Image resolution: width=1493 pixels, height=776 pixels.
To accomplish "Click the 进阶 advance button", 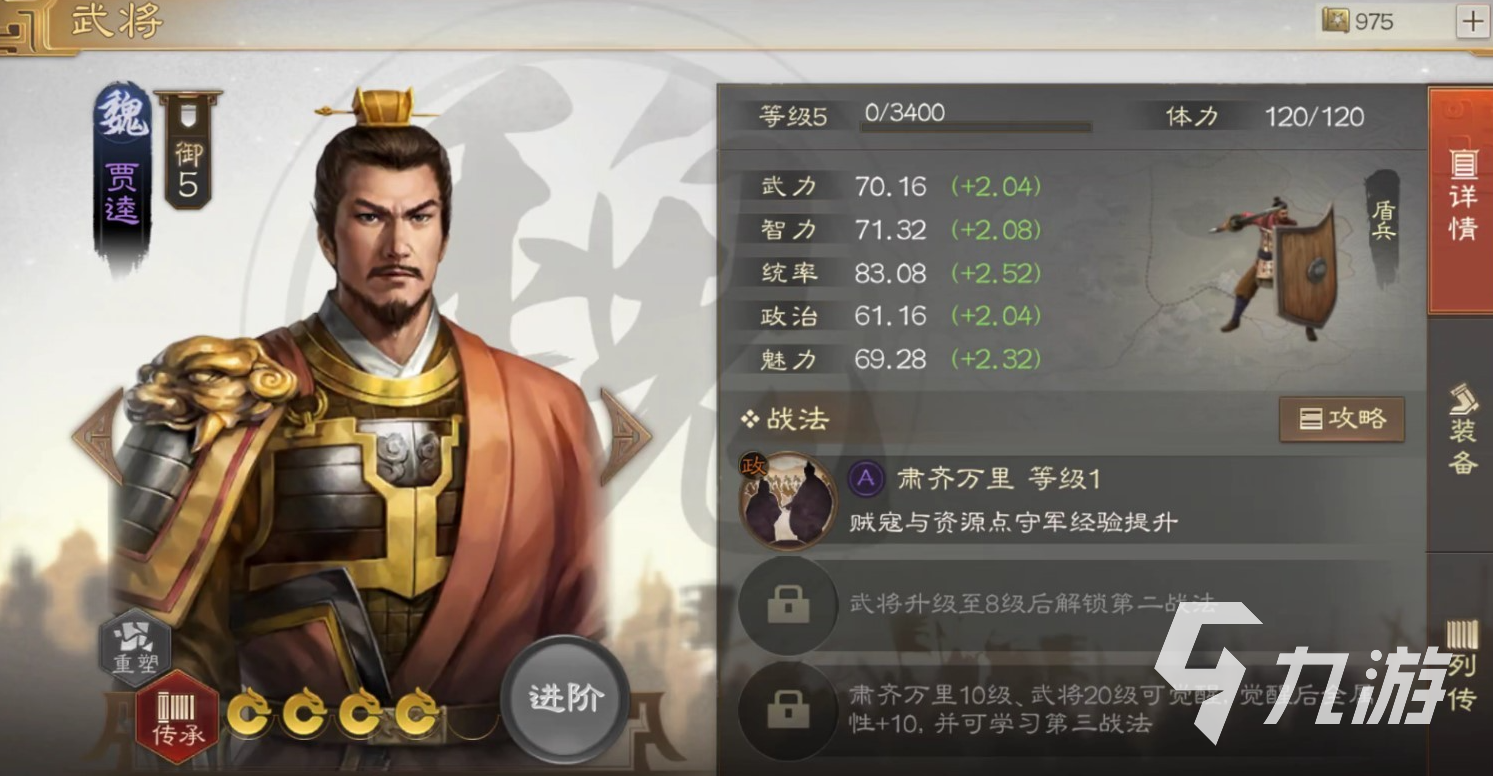I will click(565, 699).
